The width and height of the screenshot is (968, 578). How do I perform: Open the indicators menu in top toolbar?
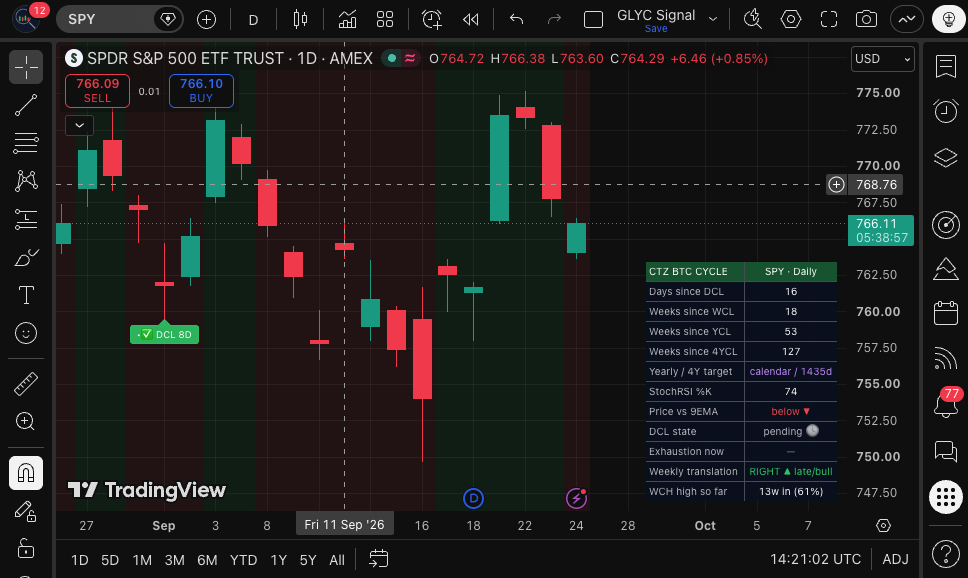click(347, 20)
